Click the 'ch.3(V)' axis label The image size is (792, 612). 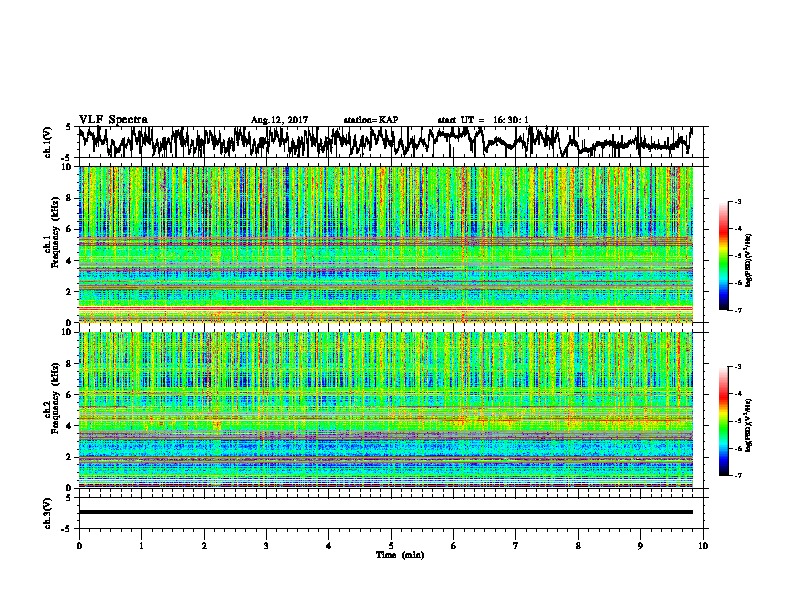pyautogui.click(x=47, y=513)
